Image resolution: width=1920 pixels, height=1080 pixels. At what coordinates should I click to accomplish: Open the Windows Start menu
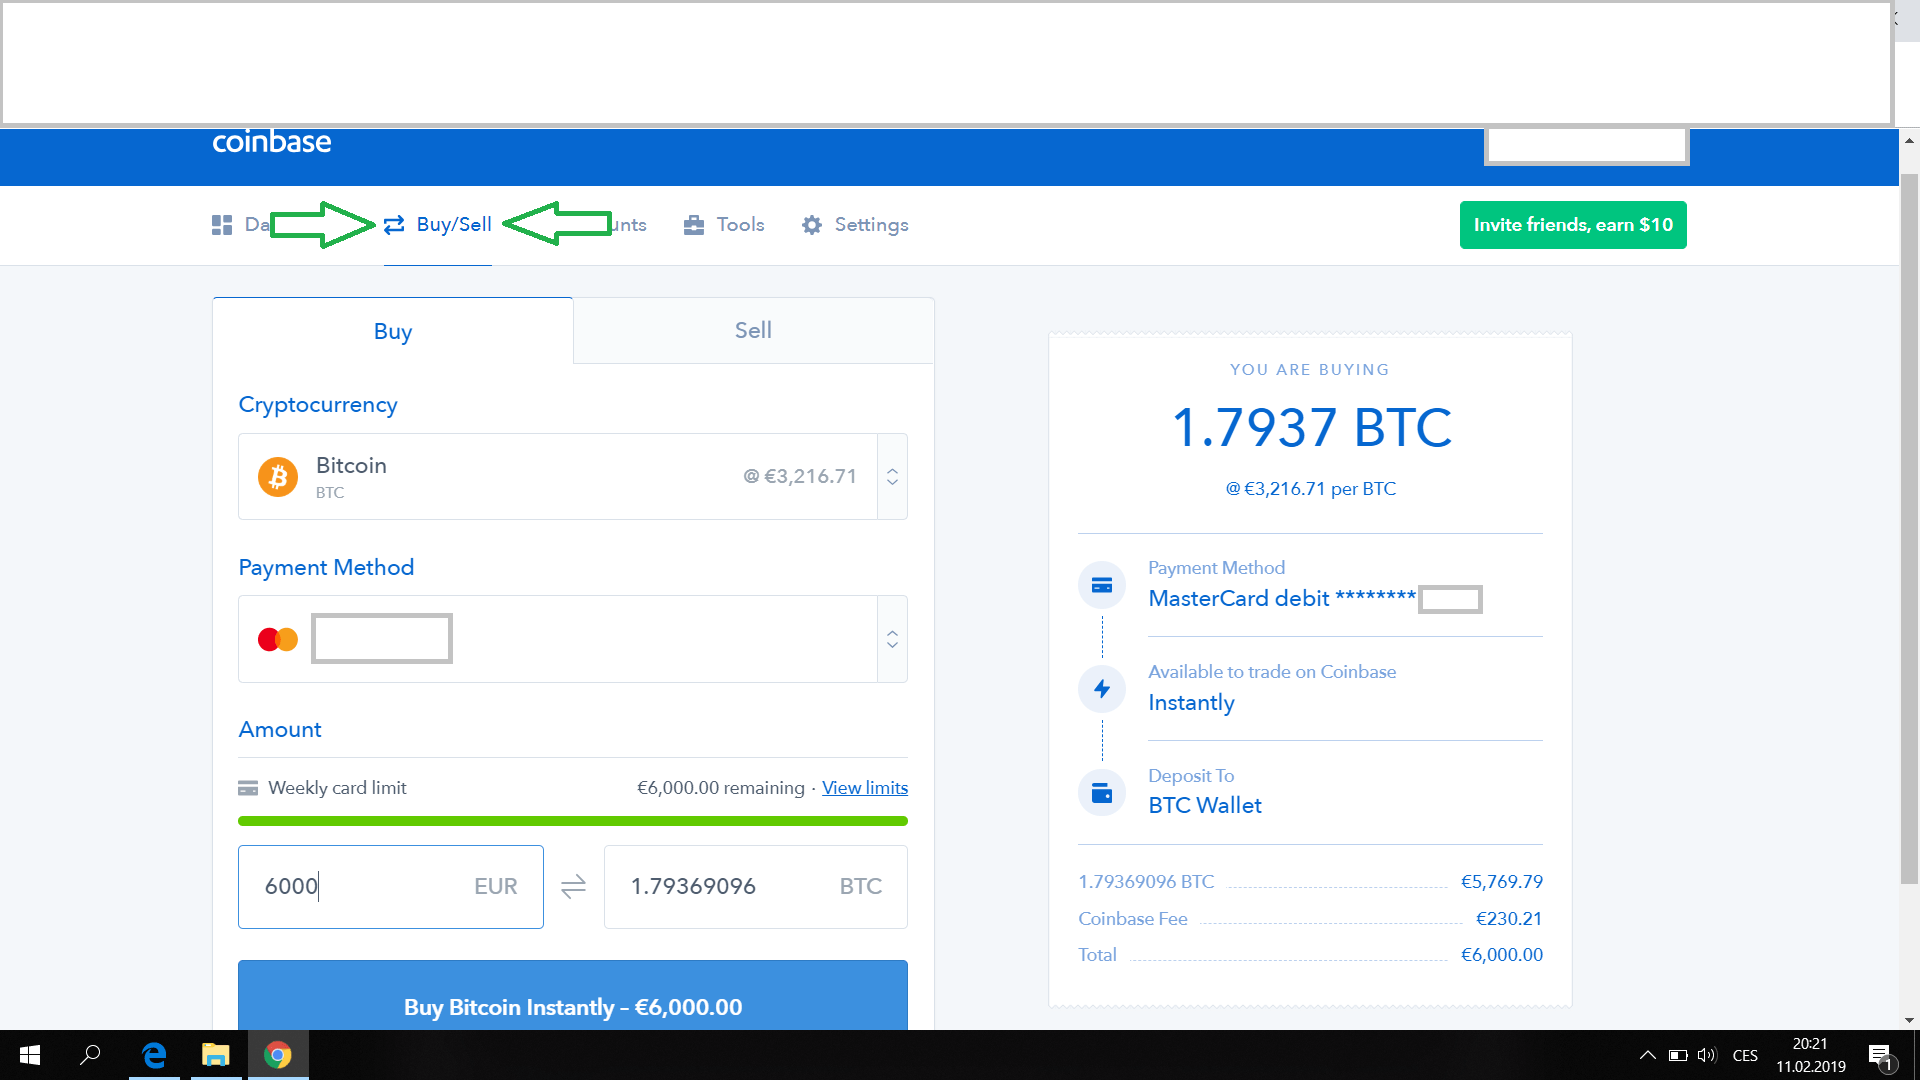pos(30,1055)
